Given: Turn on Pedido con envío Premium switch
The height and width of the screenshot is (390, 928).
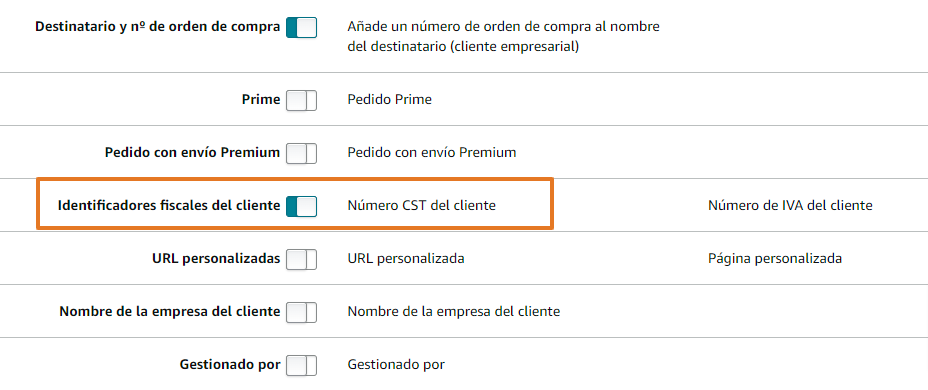Looking at the screenshot, I should (301, 153).
